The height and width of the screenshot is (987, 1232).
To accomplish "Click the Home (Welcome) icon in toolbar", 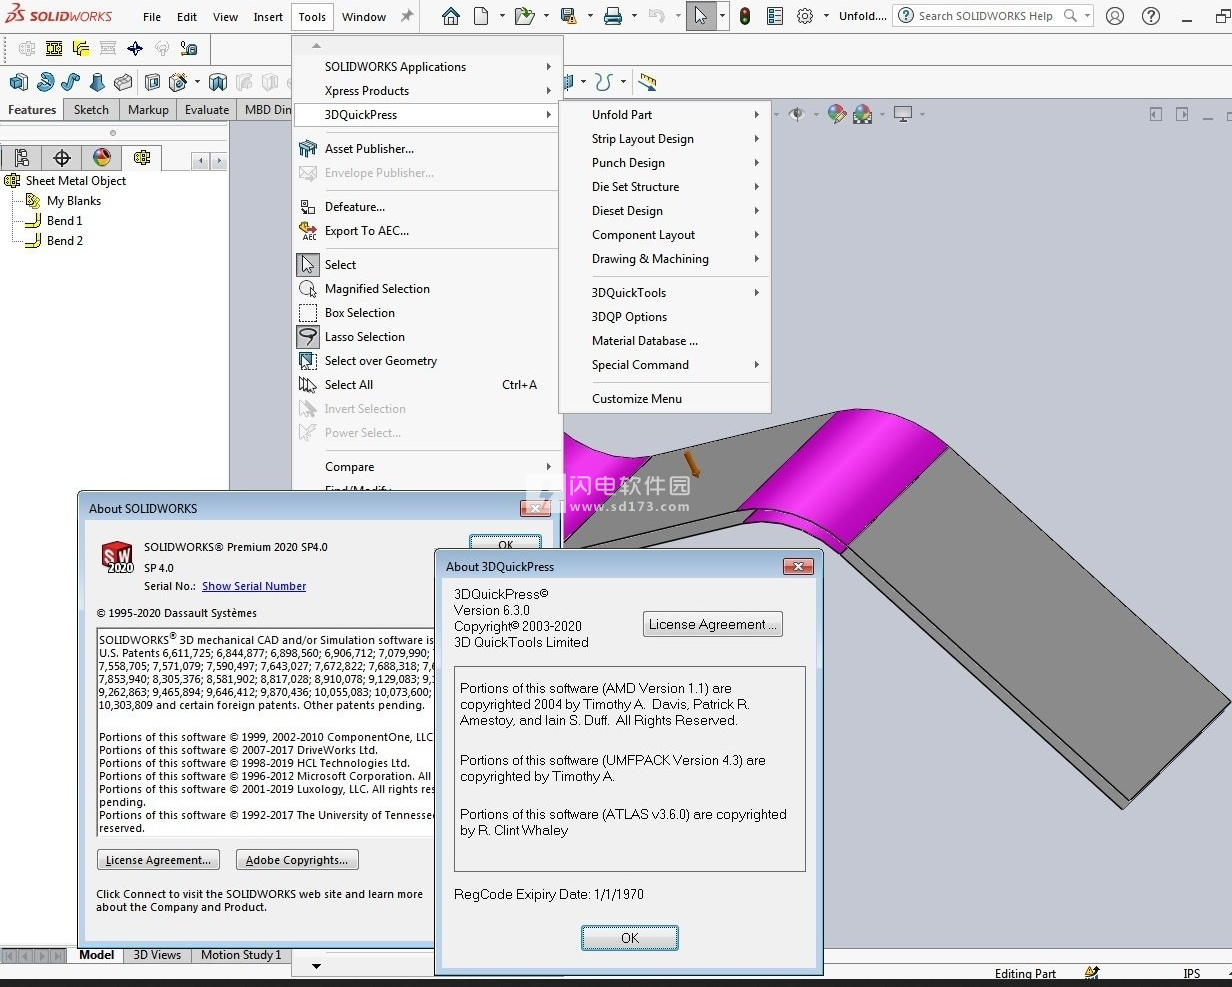I will point(451,16).
